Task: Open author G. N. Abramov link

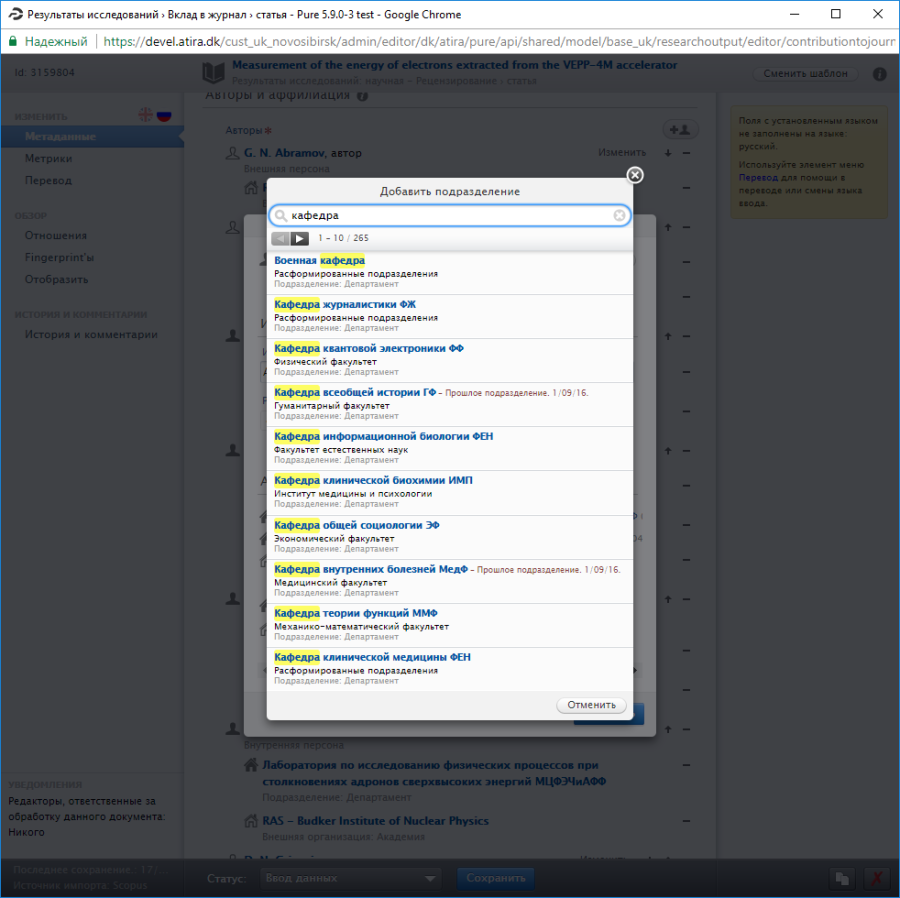Action: tap(284, 153)
